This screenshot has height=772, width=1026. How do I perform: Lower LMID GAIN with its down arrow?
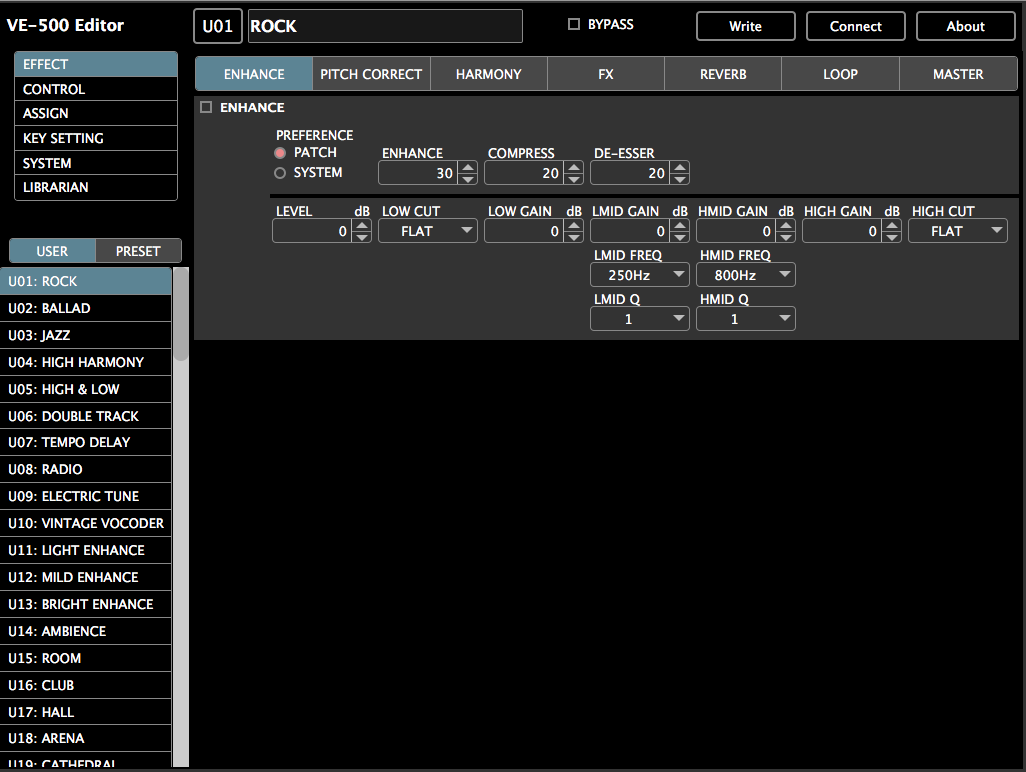680,237
